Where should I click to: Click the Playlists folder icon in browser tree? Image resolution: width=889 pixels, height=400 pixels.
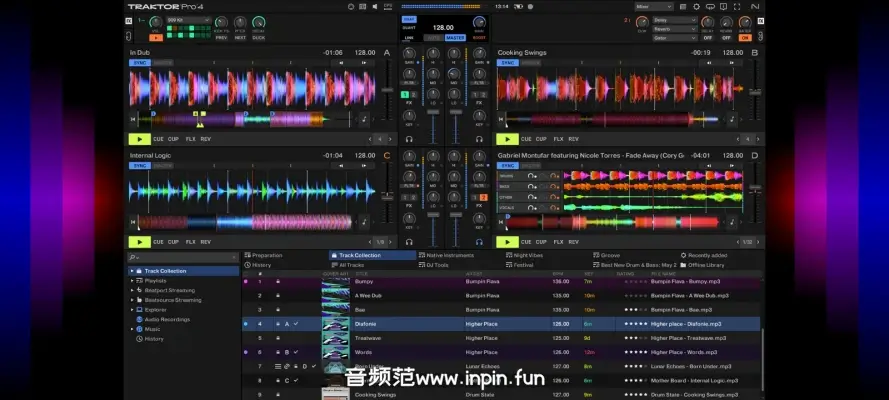click(140, 281)
